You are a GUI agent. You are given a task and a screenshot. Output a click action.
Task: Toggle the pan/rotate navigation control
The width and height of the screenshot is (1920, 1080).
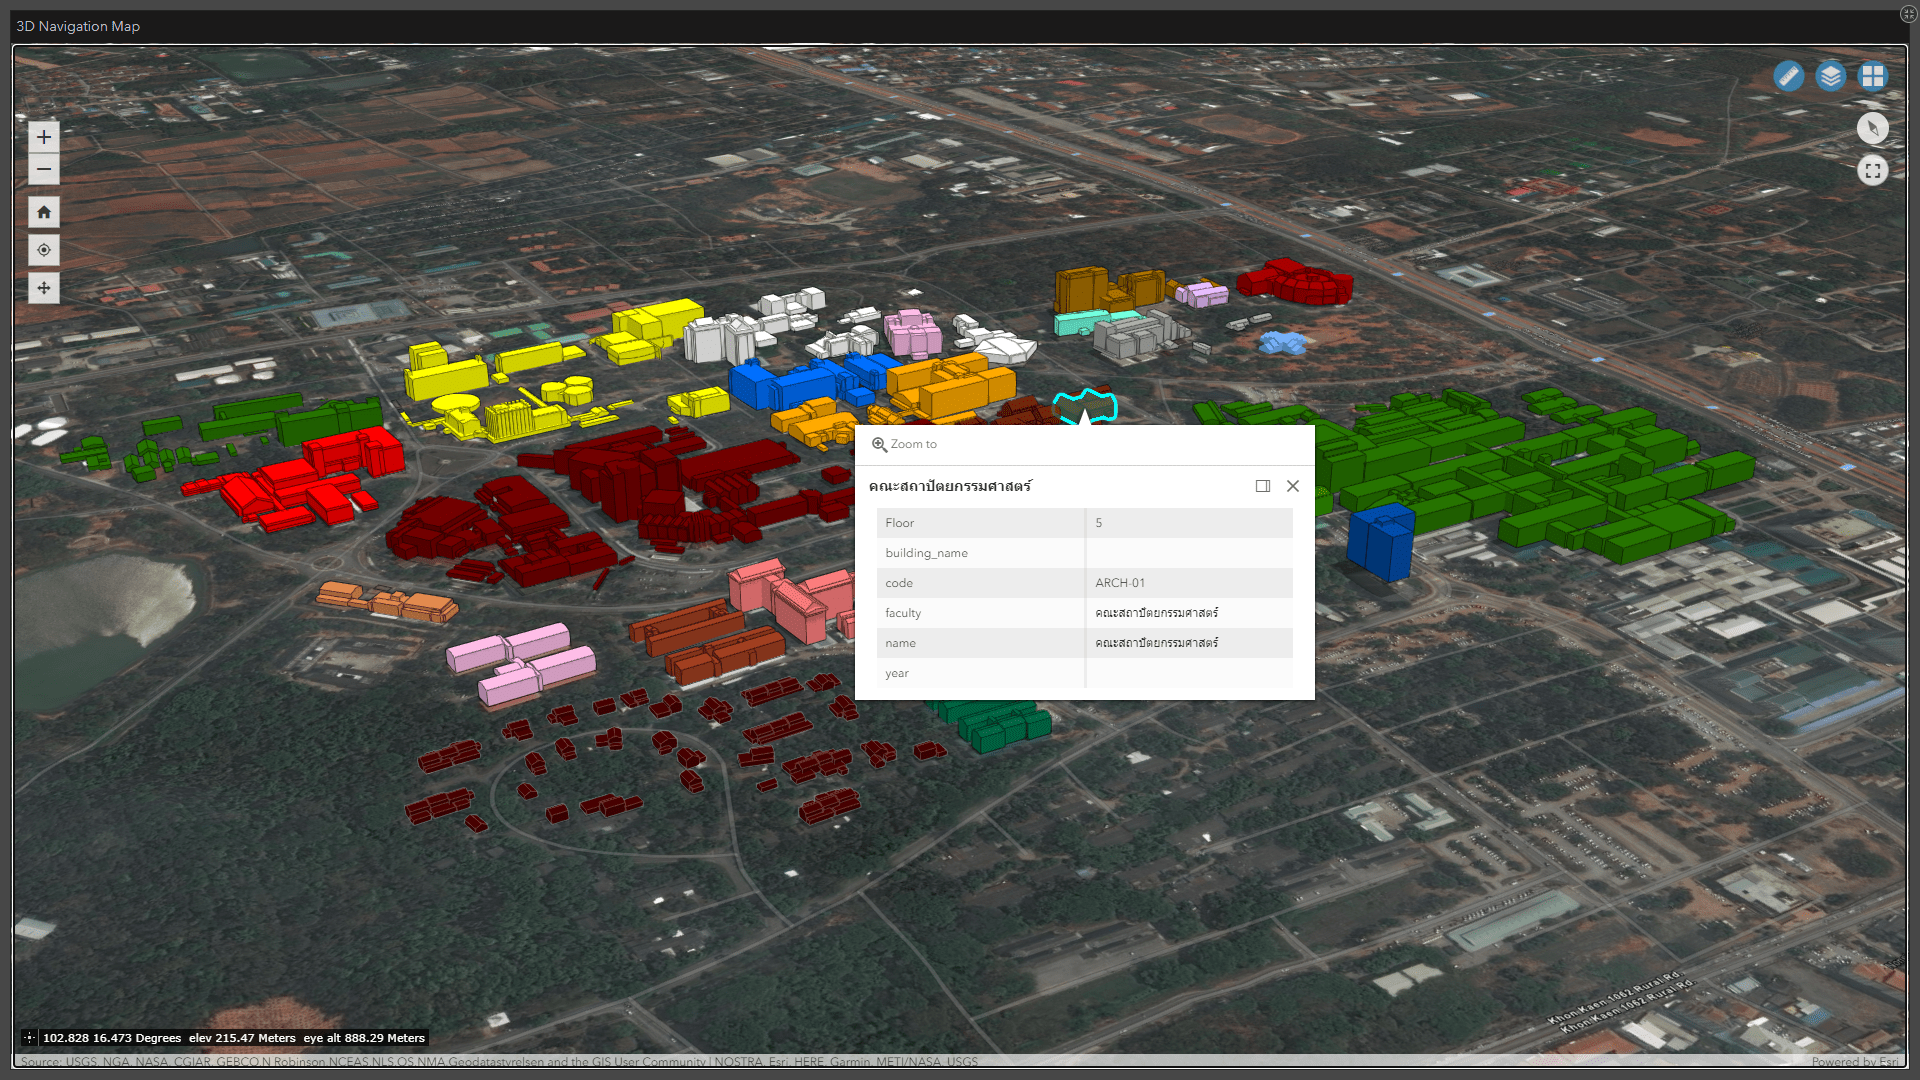[44, 288]
